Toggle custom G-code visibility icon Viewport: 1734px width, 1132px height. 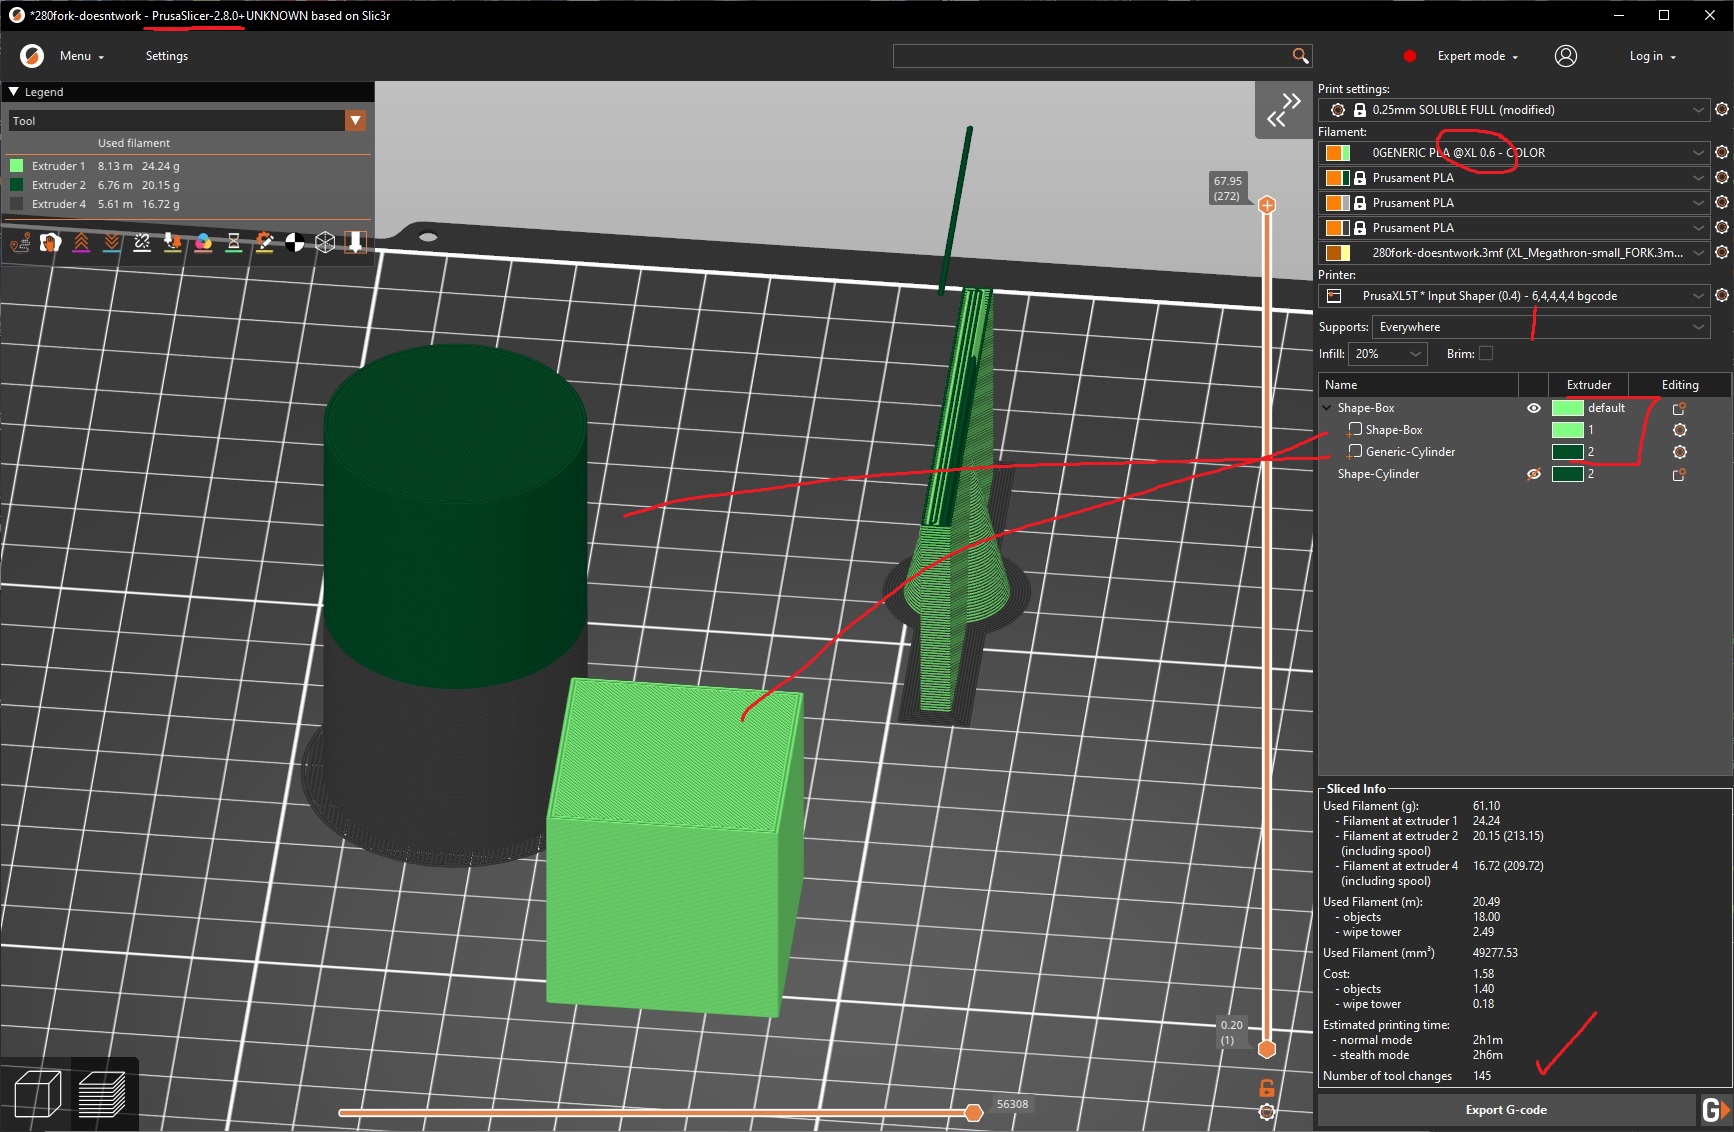click(264, 242)
